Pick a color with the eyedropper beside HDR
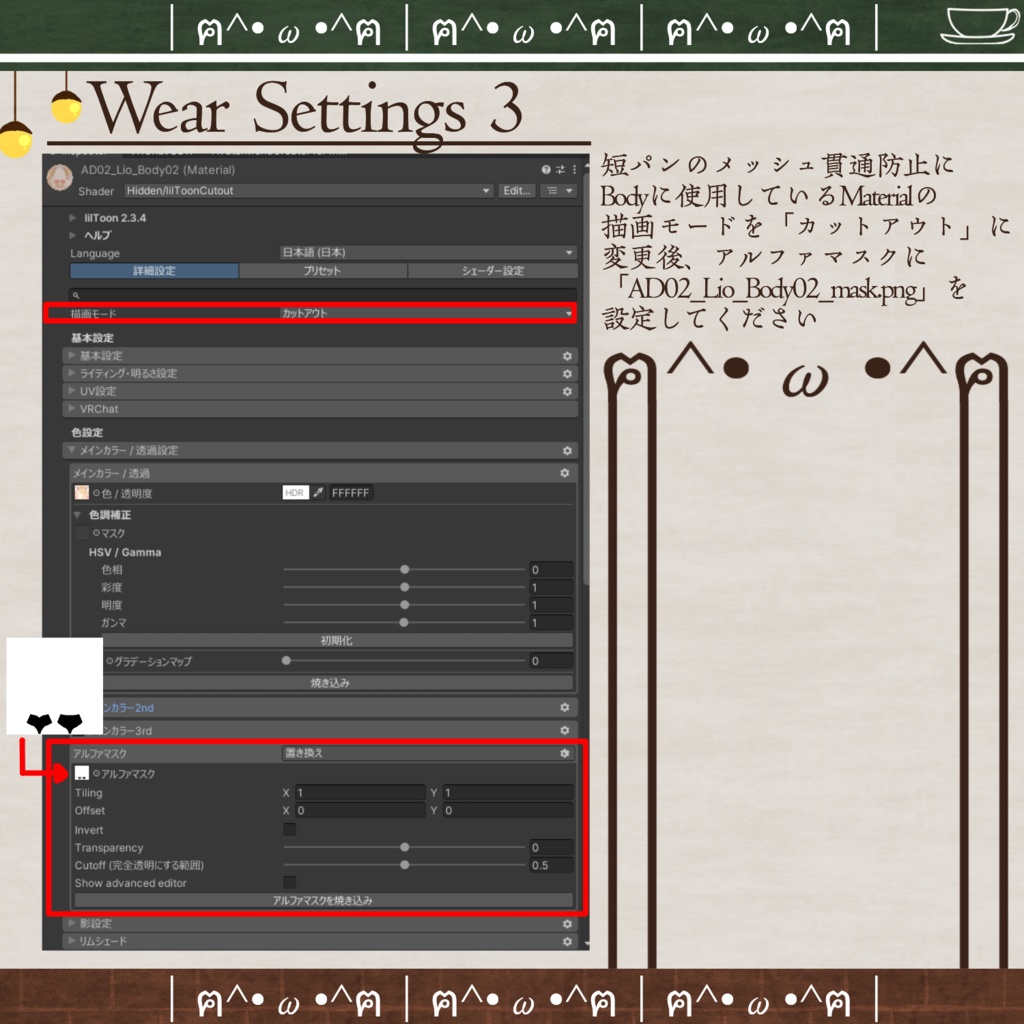The image size is (1024, 1024). pyautogui.click(x=318, y=492)
